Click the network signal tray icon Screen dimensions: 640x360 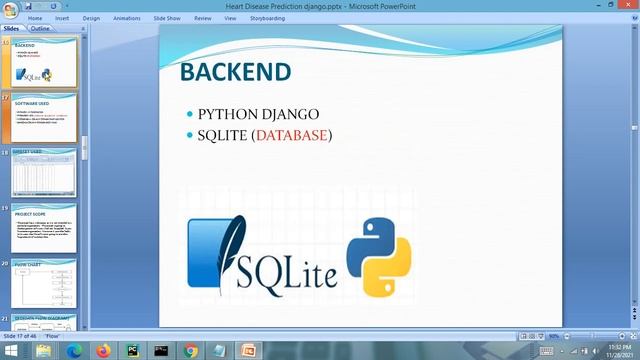574,351
